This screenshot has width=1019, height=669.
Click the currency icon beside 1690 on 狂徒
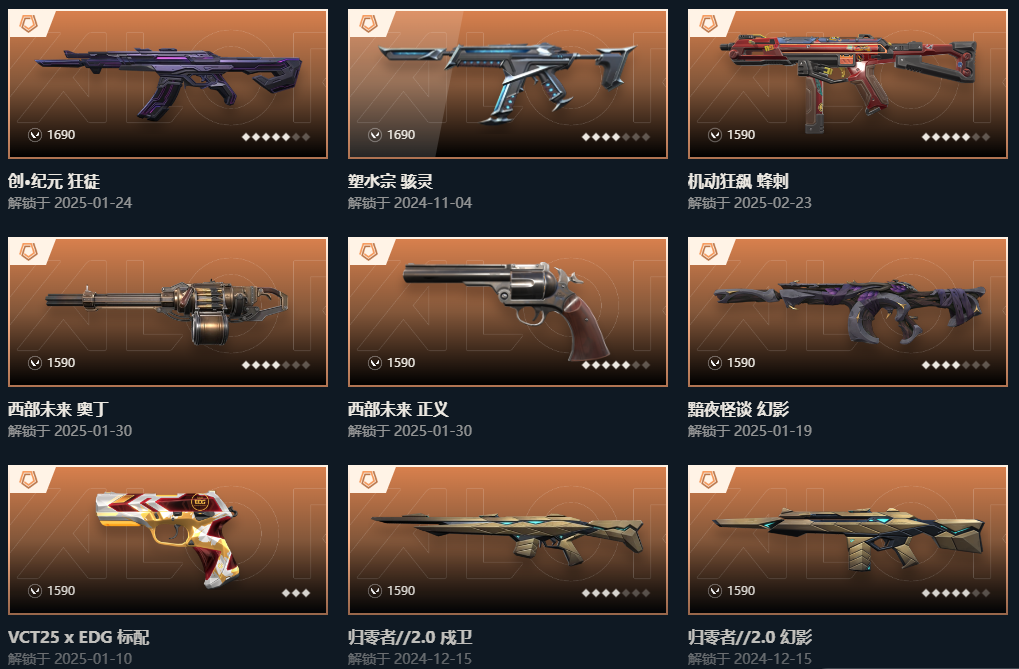pos(35,135)
